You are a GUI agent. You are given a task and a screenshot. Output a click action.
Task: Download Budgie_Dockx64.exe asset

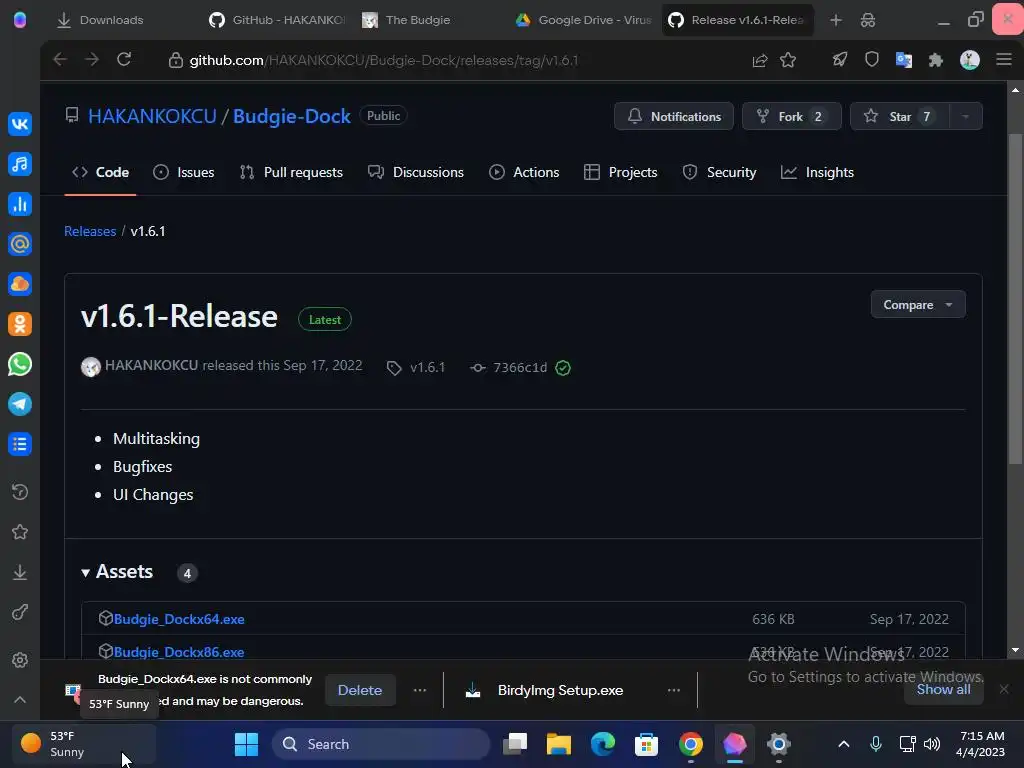pos(179,619)
